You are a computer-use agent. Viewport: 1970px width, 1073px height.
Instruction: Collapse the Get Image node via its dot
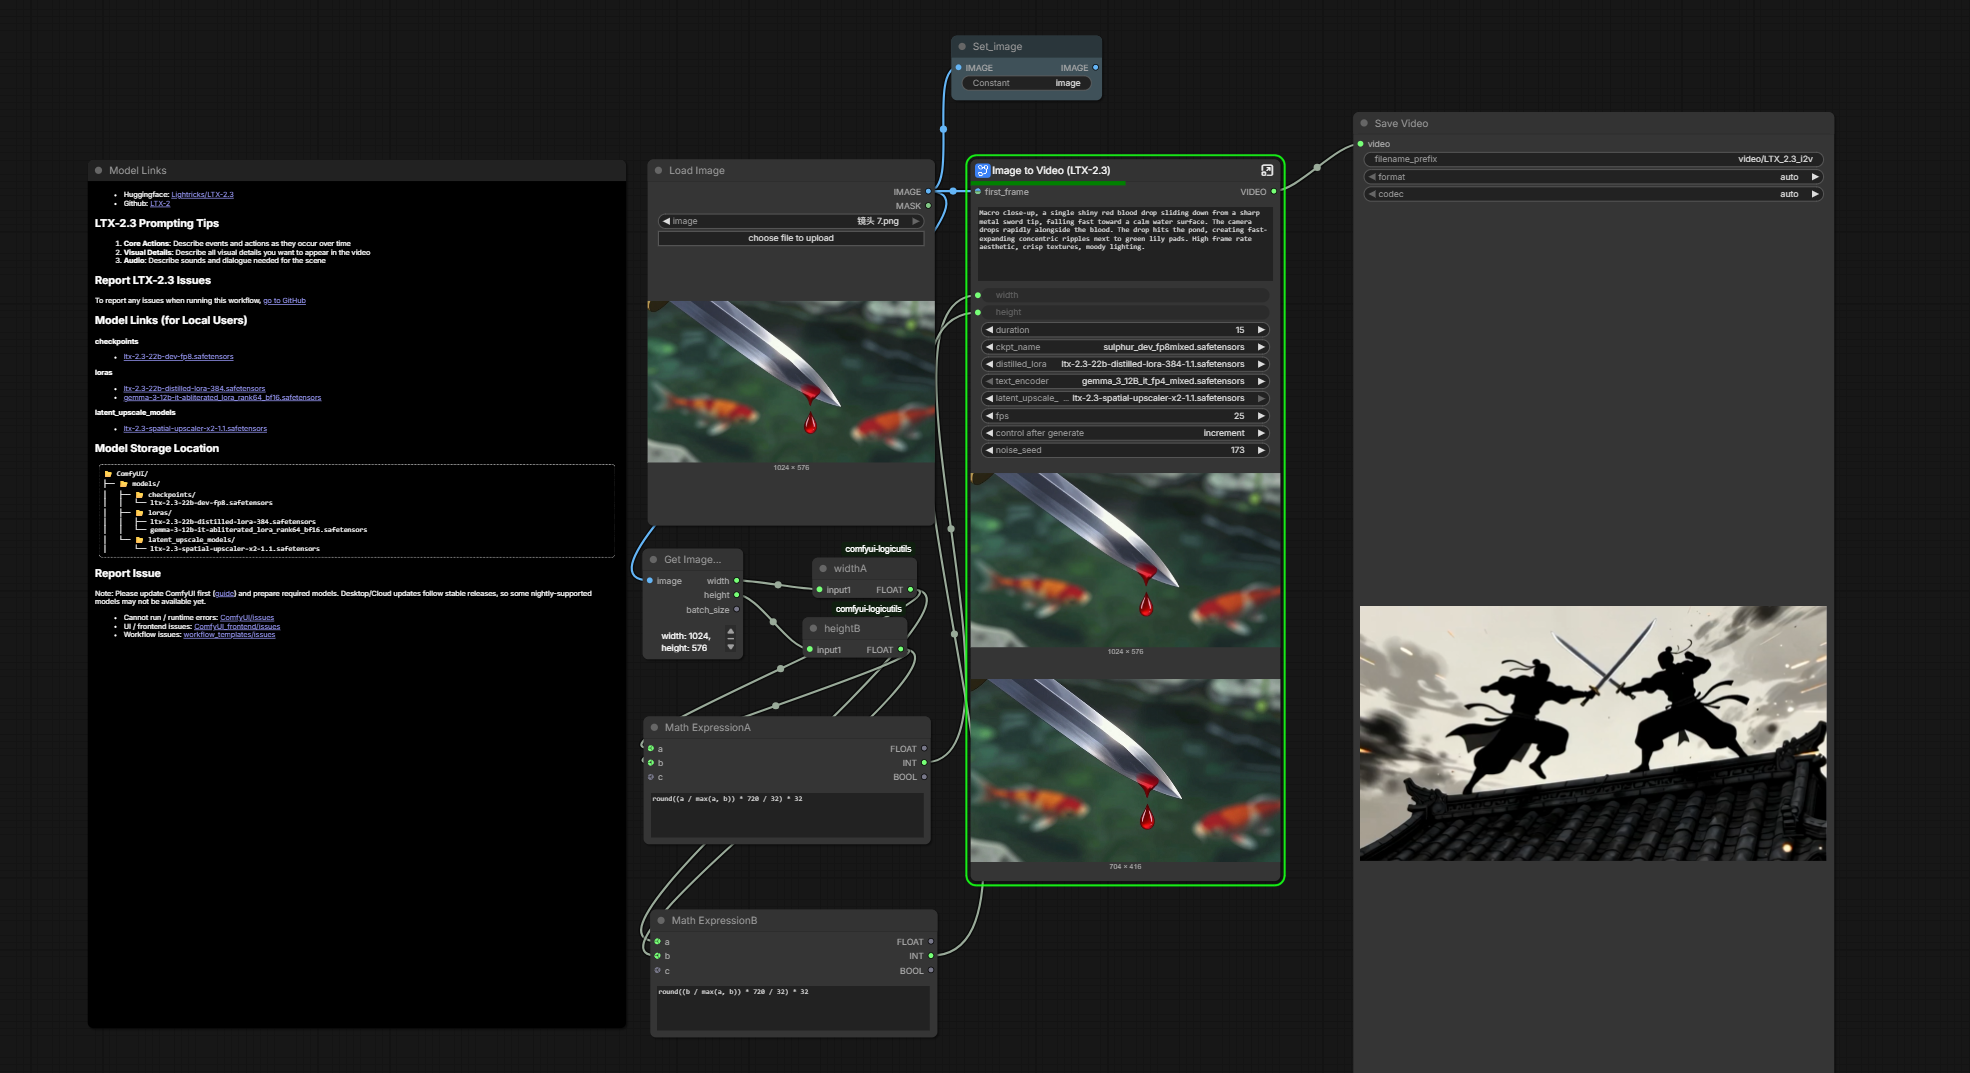654,559
